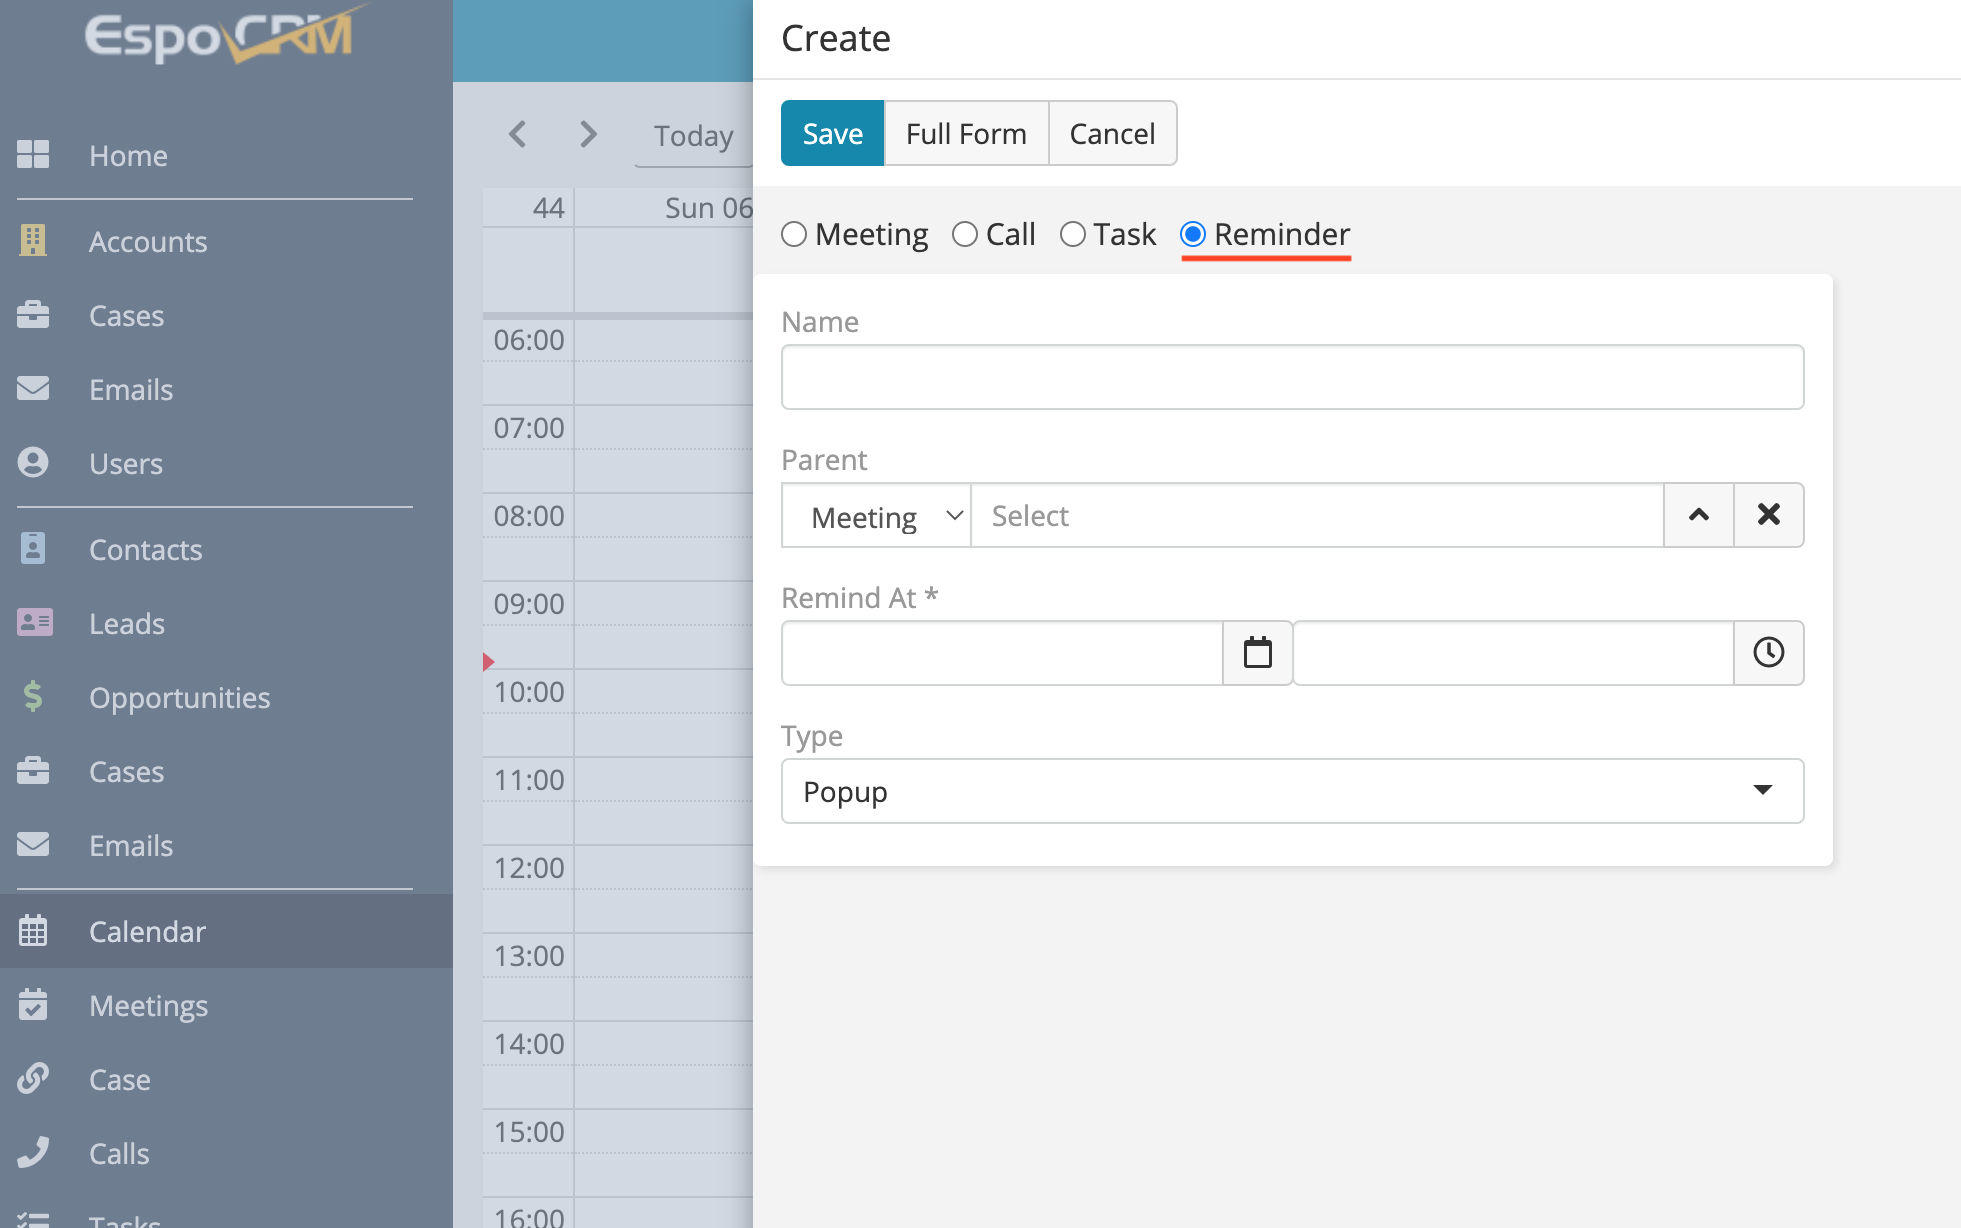This screenshot has width=1961, height=1228.
Task: Open the calendar date picker icon
Action: (1257, 653)
